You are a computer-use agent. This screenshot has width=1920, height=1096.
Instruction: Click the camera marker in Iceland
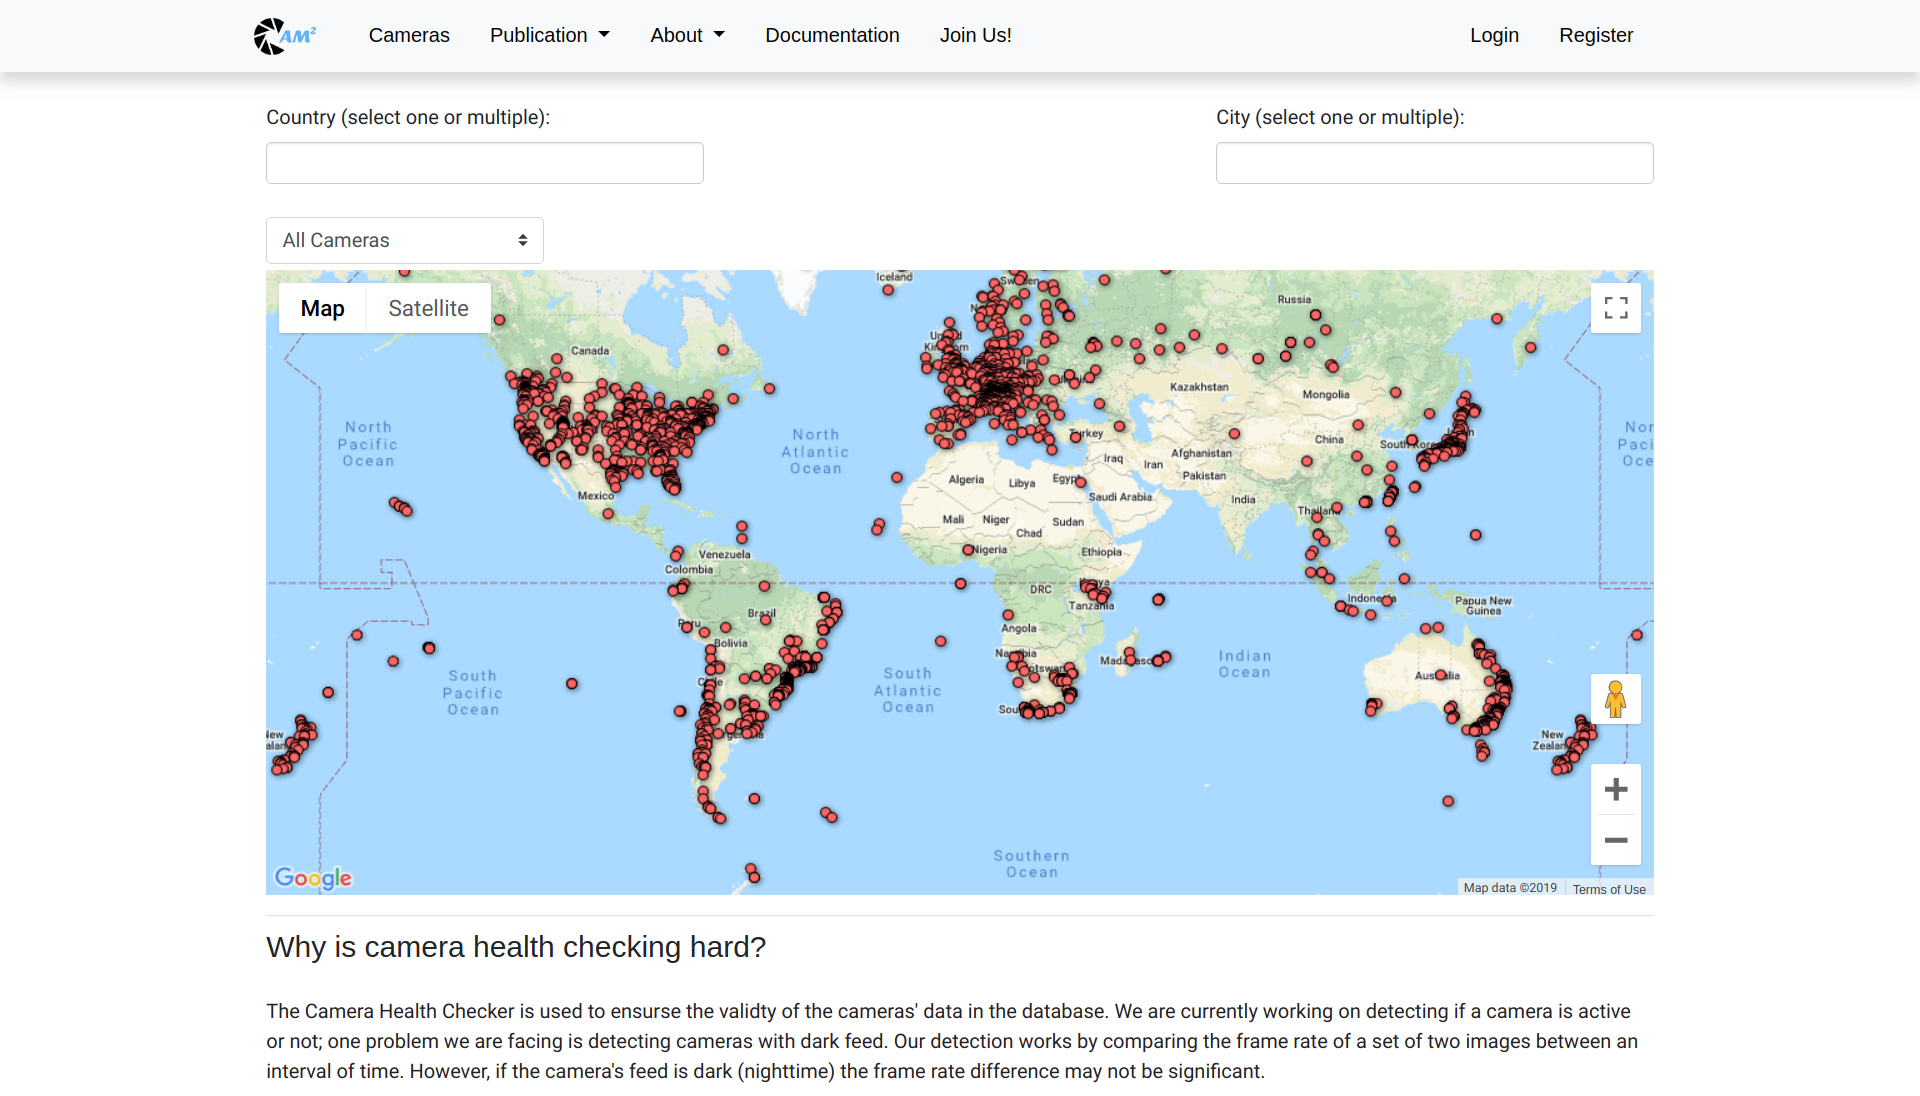(x=888, y=290)
